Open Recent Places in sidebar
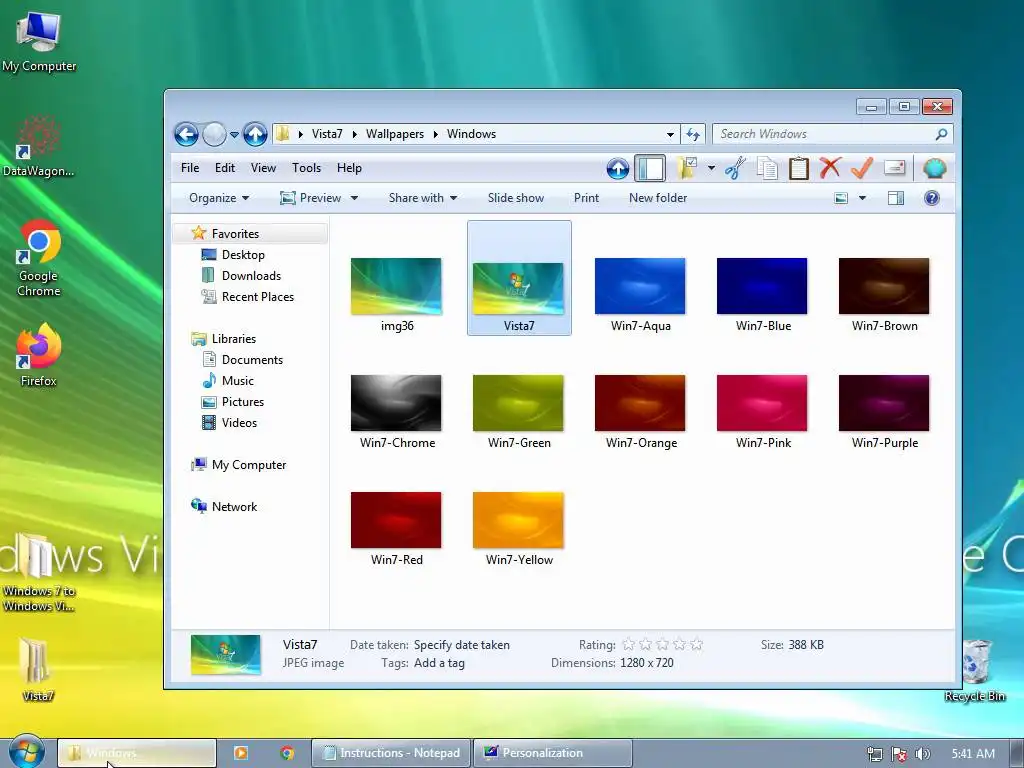This screenshot has height=768, width=1024. [x=258, y=296]
